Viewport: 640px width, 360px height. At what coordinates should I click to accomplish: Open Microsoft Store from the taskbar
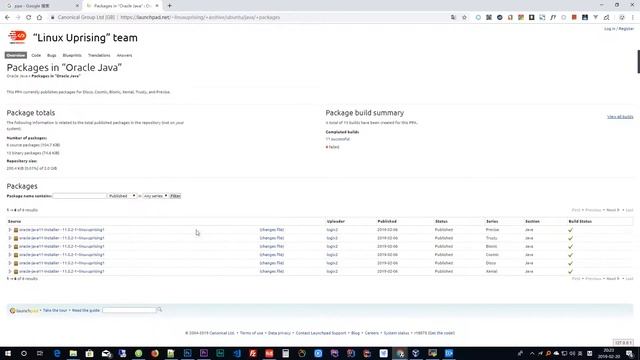click(89, 353)
